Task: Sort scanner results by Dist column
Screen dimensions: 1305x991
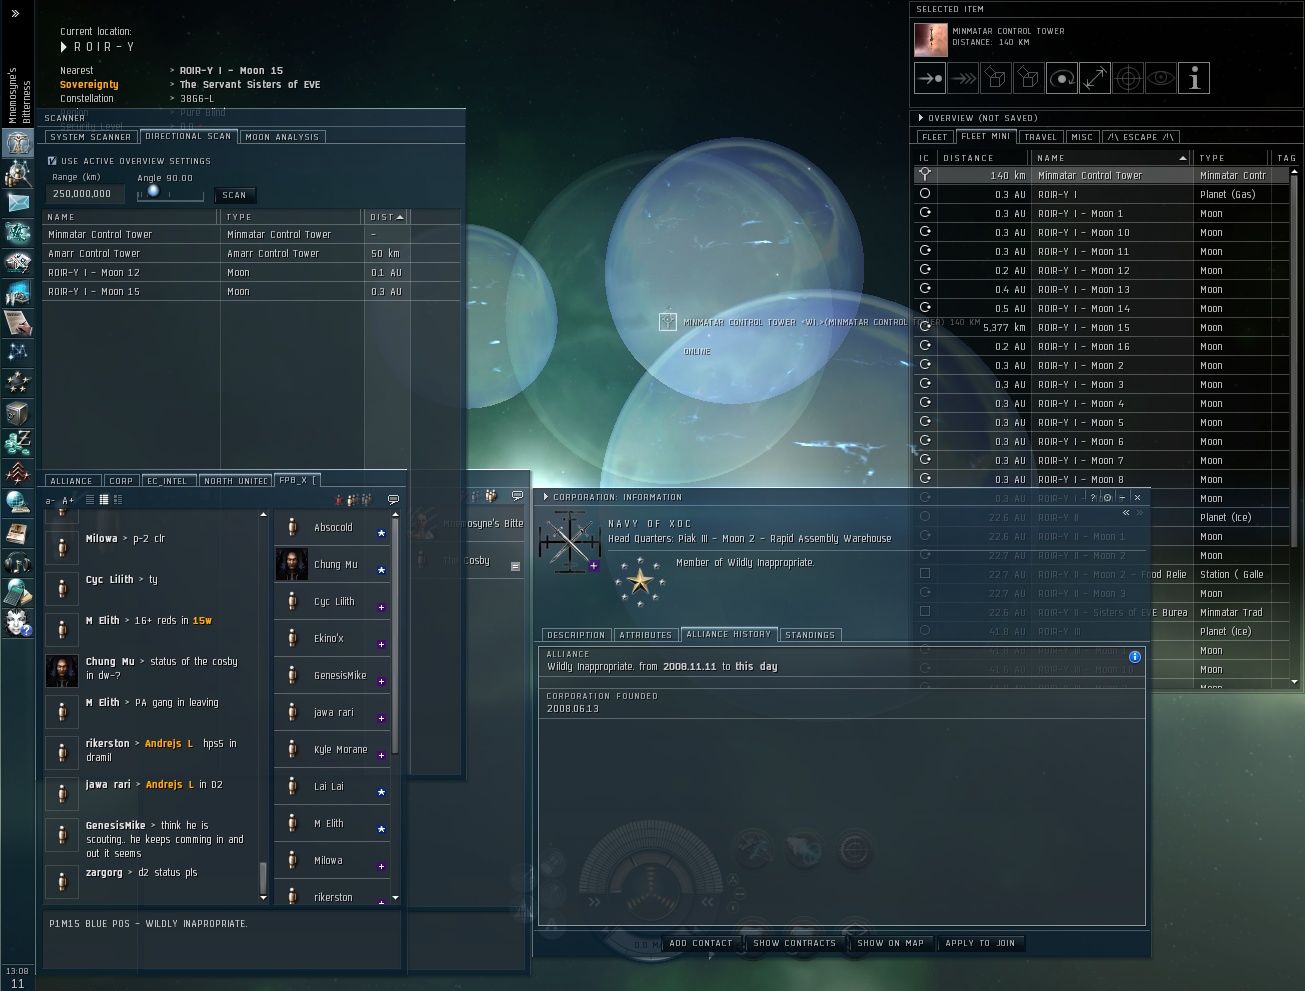Action: [x=386, y=217]
